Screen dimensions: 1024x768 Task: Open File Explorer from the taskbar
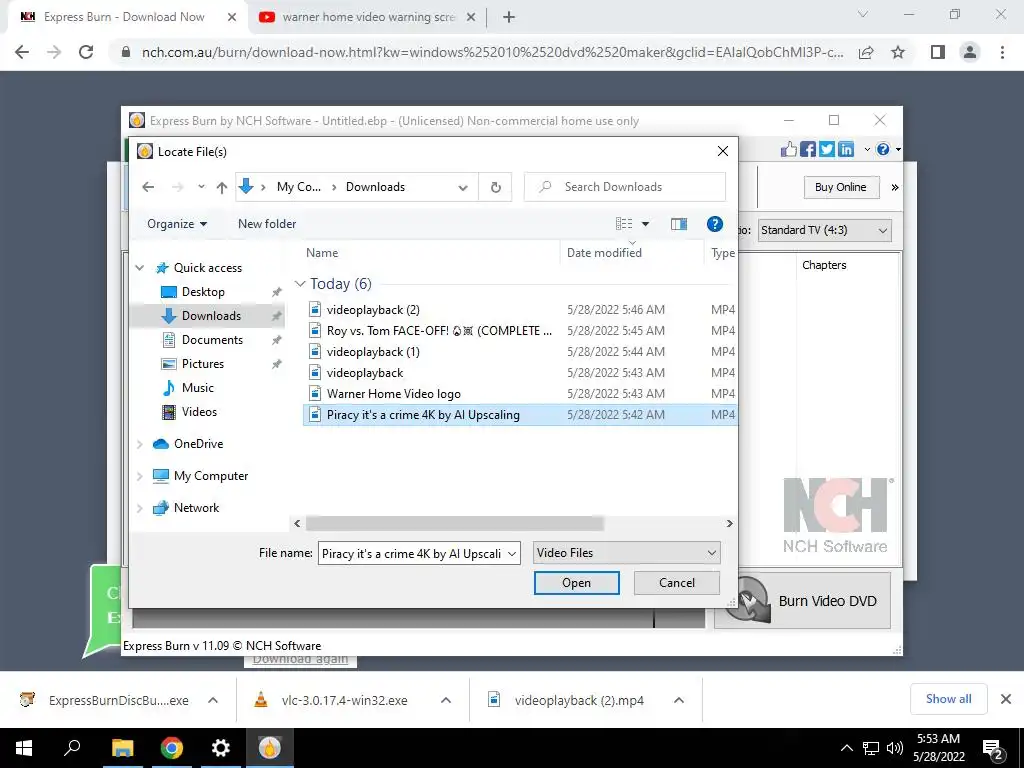click(x=122, y=748)
